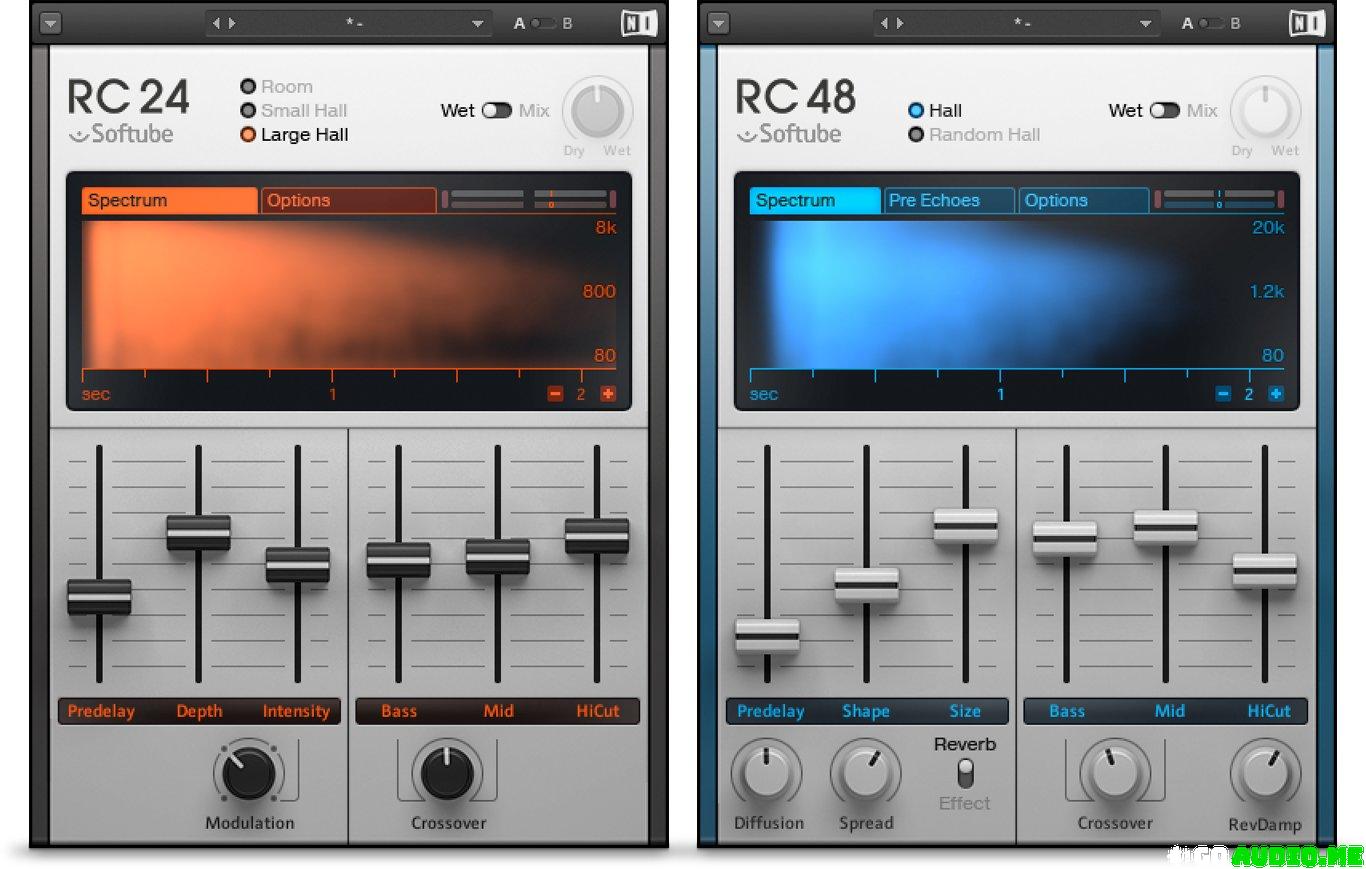Open the preset dropdown arrow in RC 24
This screenshot has width=1366, height=869.
pyautogui.click(x=478, y=23)
